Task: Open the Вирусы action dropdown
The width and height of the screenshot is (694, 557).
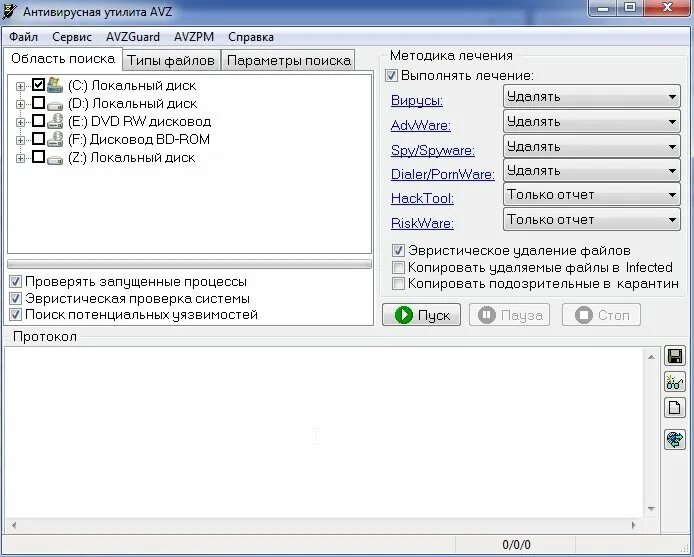Action: tap(592, 97)
